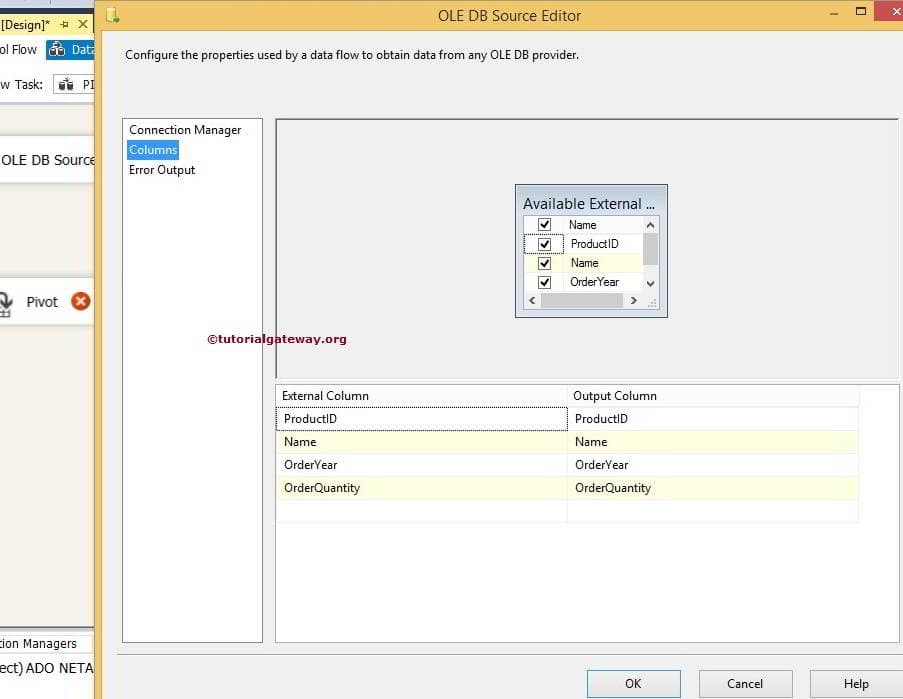Click the up arrow in external columns list

pos(650,226)
